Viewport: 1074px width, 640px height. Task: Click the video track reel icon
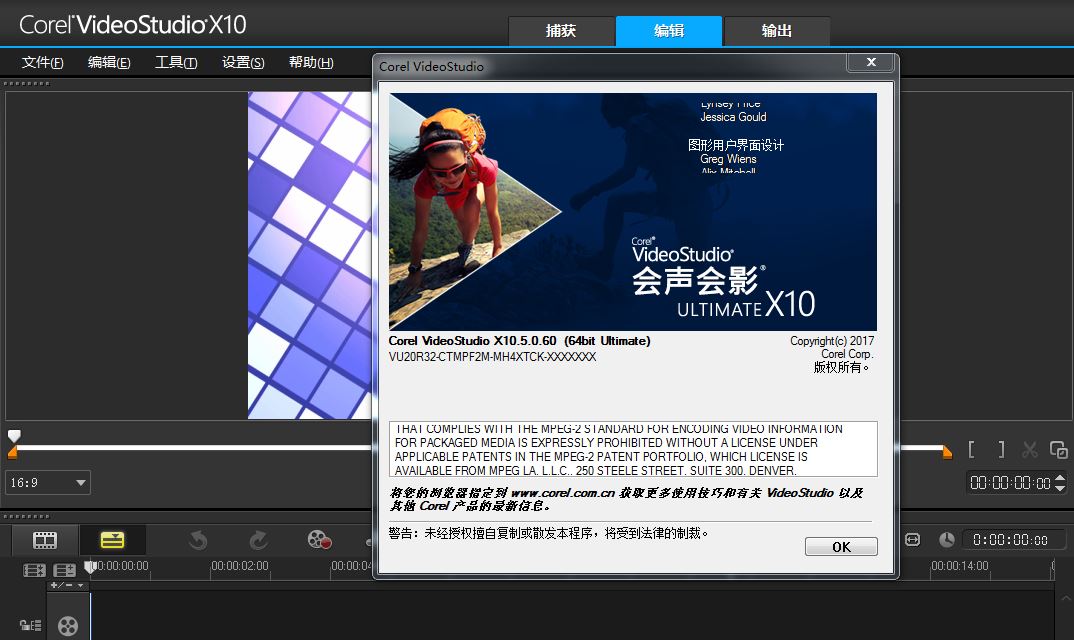point(68,626)
